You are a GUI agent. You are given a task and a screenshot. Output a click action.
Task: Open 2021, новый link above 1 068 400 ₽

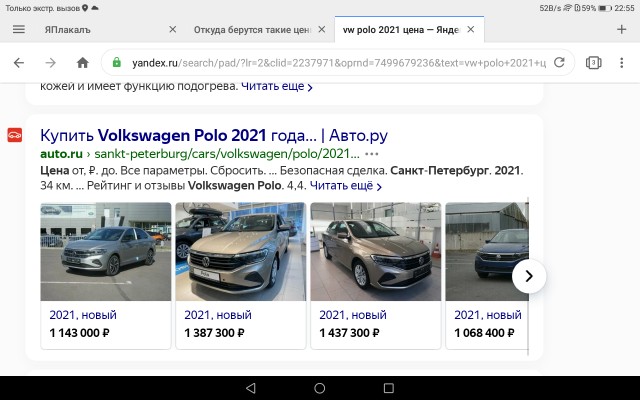(488, 315)
